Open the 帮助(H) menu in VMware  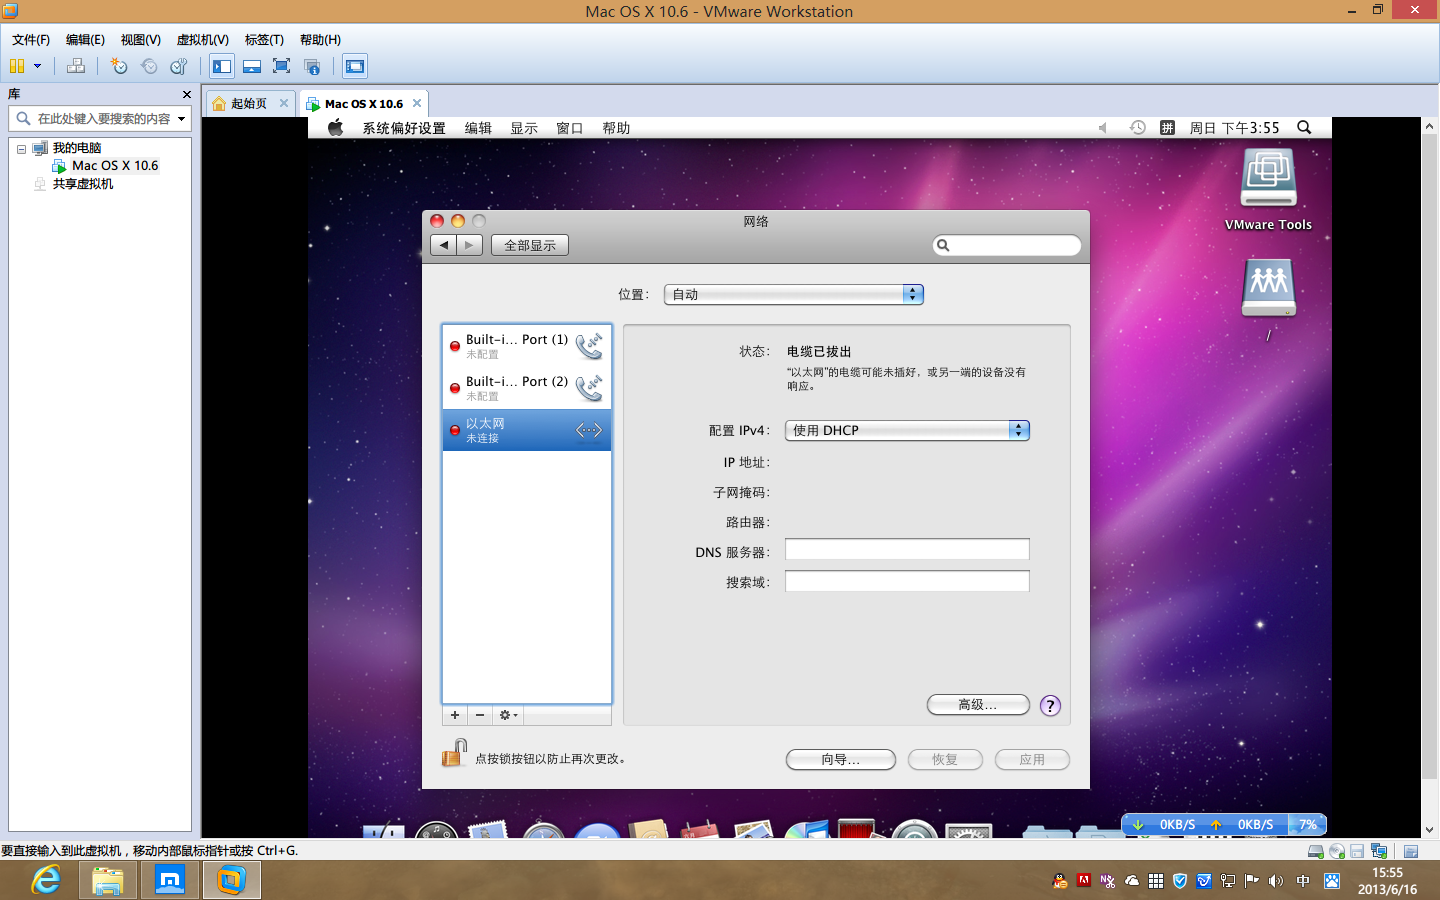point(320,40)
